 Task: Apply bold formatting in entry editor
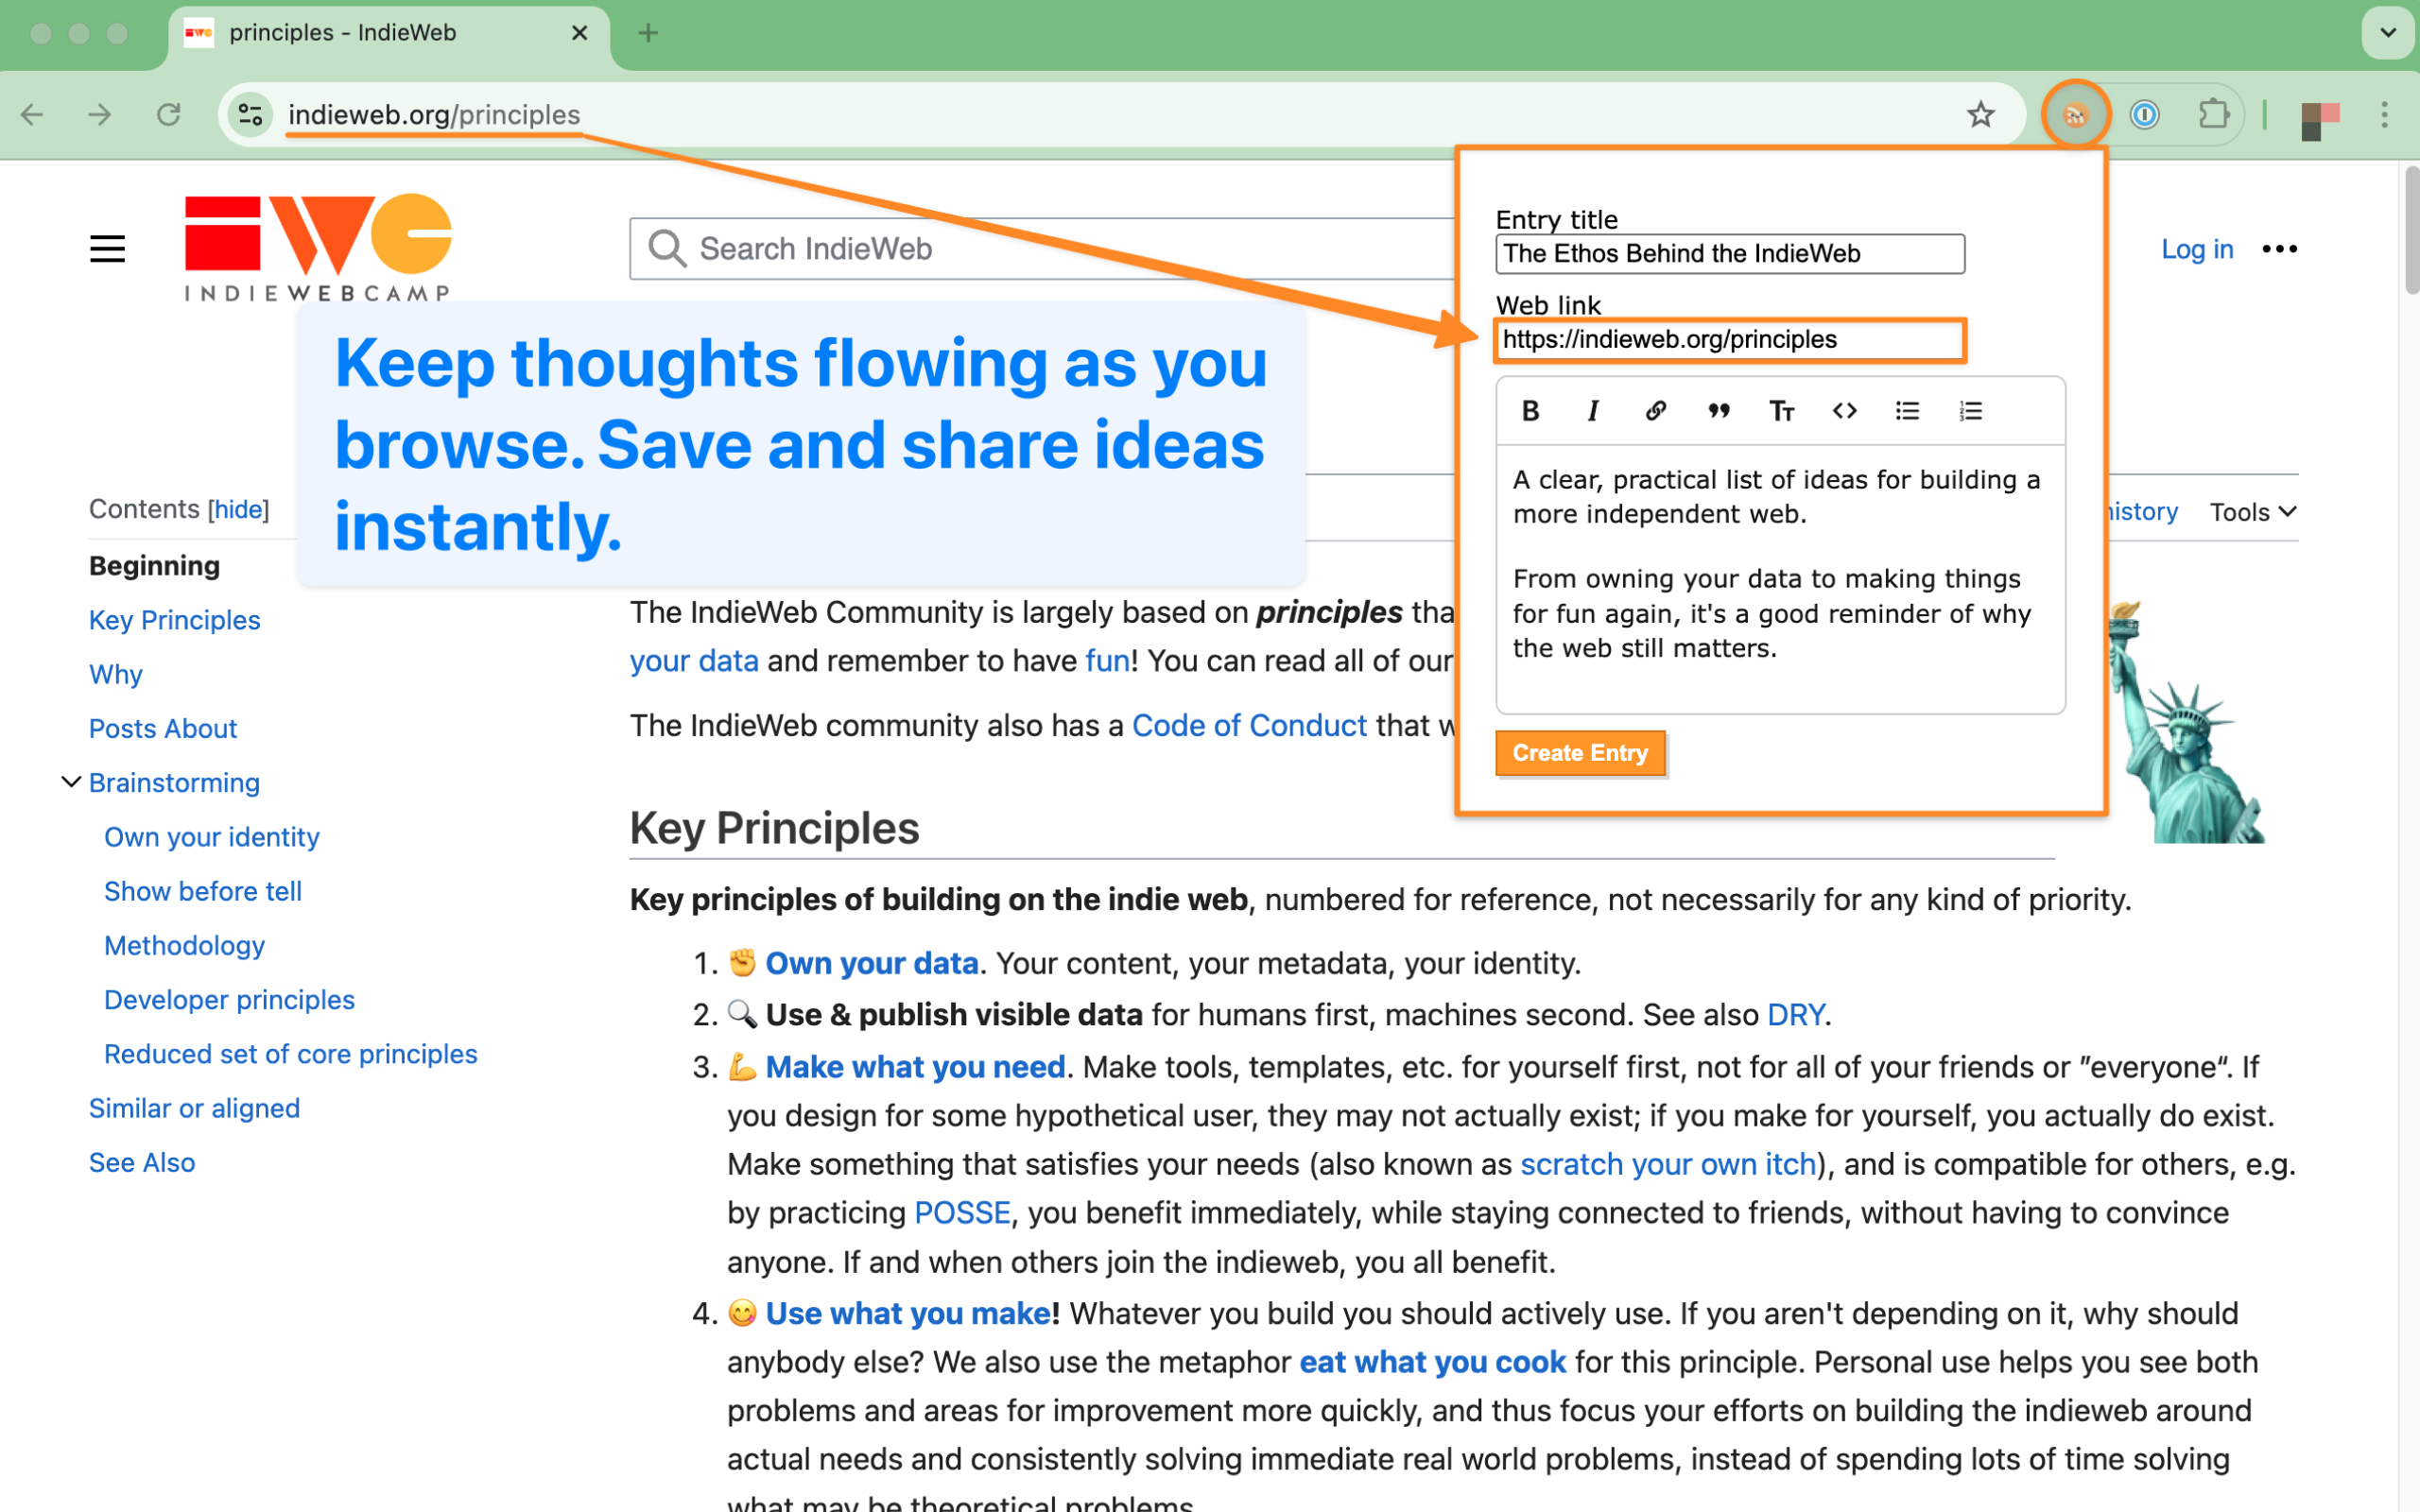[1530, 411]
